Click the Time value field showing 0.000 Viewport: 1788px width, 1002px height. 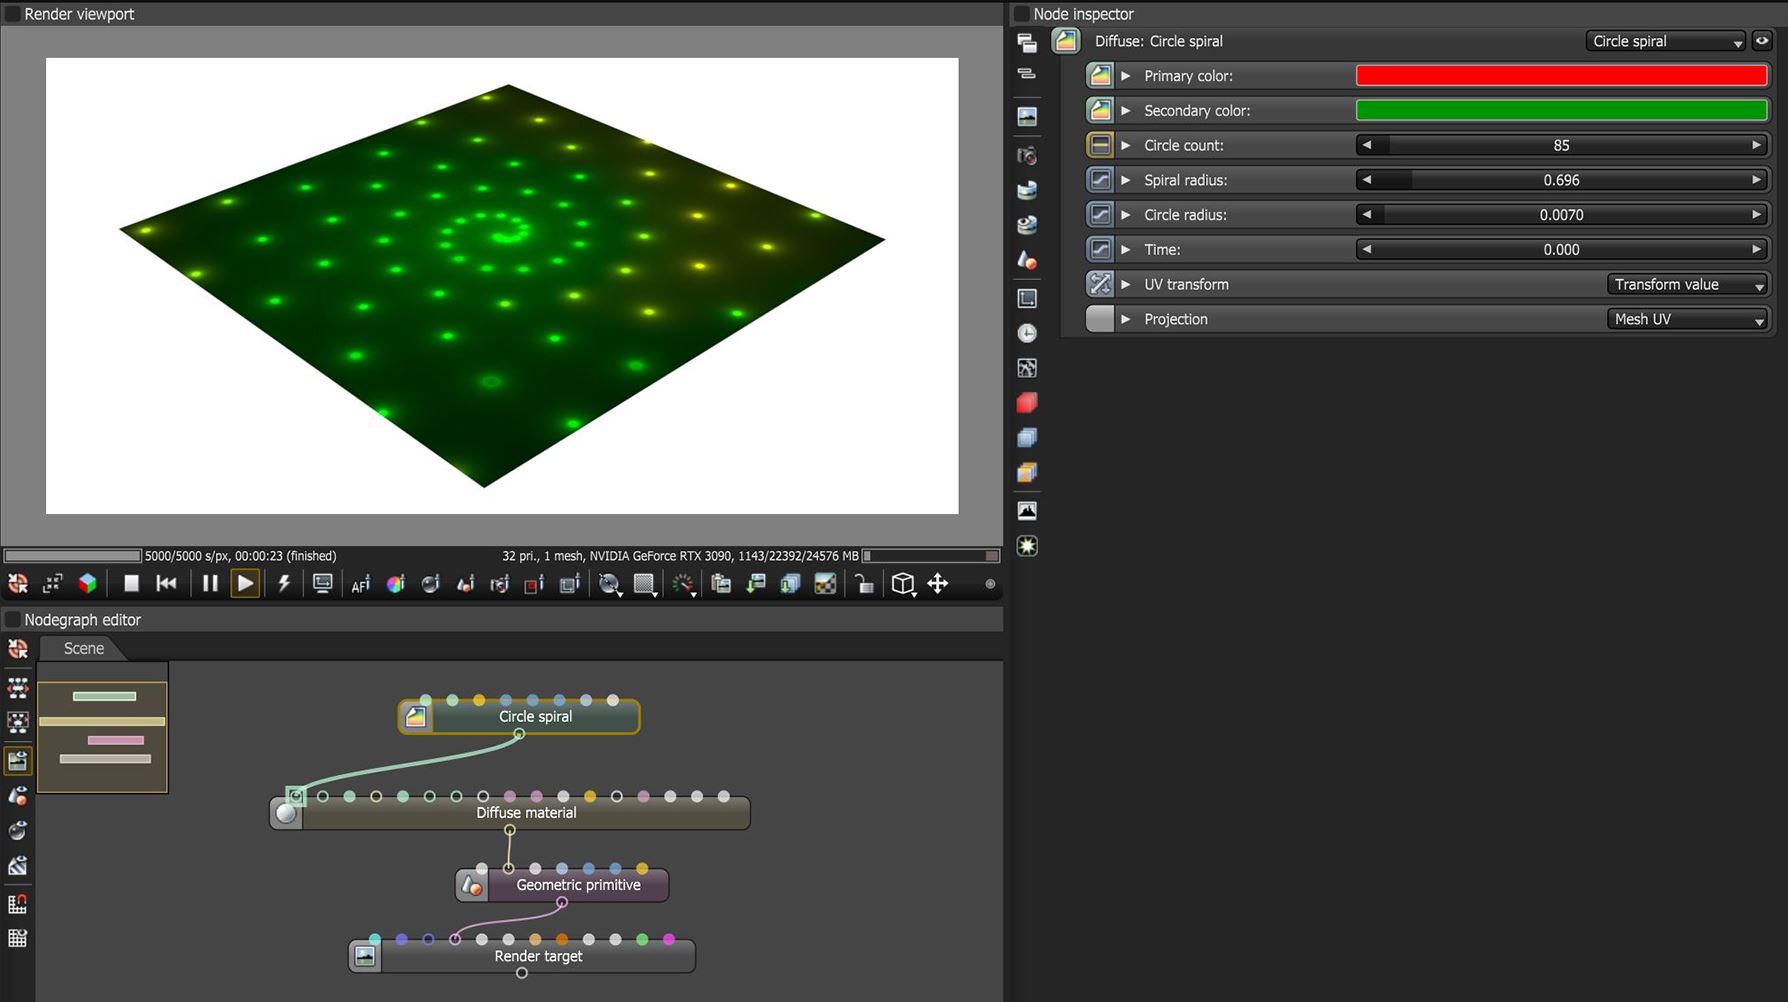click(1561, 250)
